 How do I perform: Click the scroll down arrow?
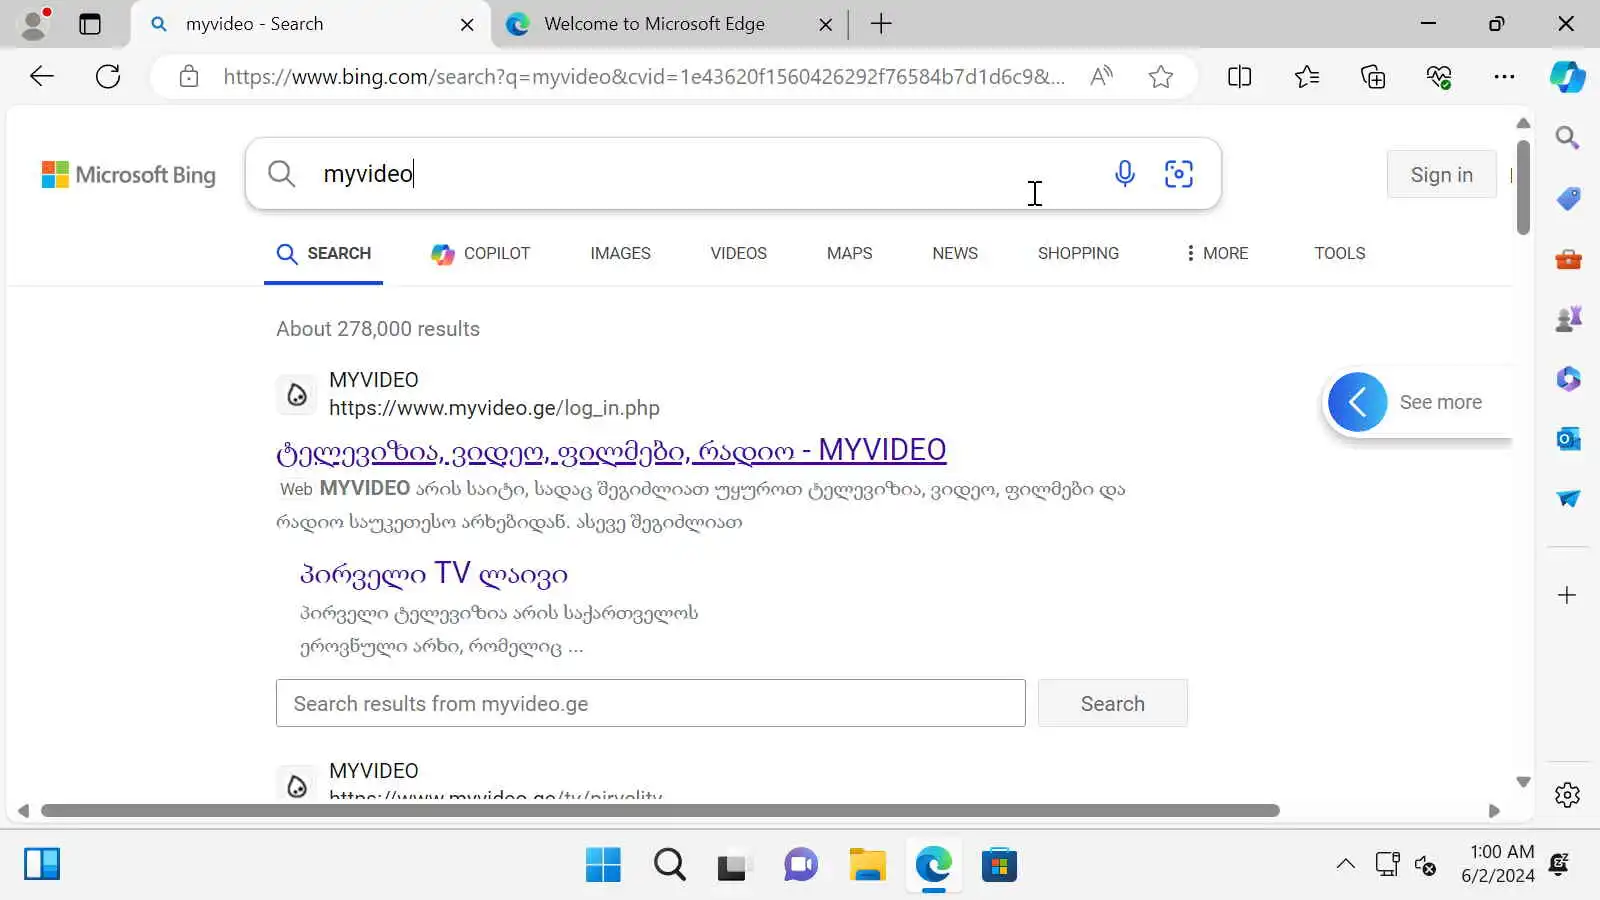1523,782
